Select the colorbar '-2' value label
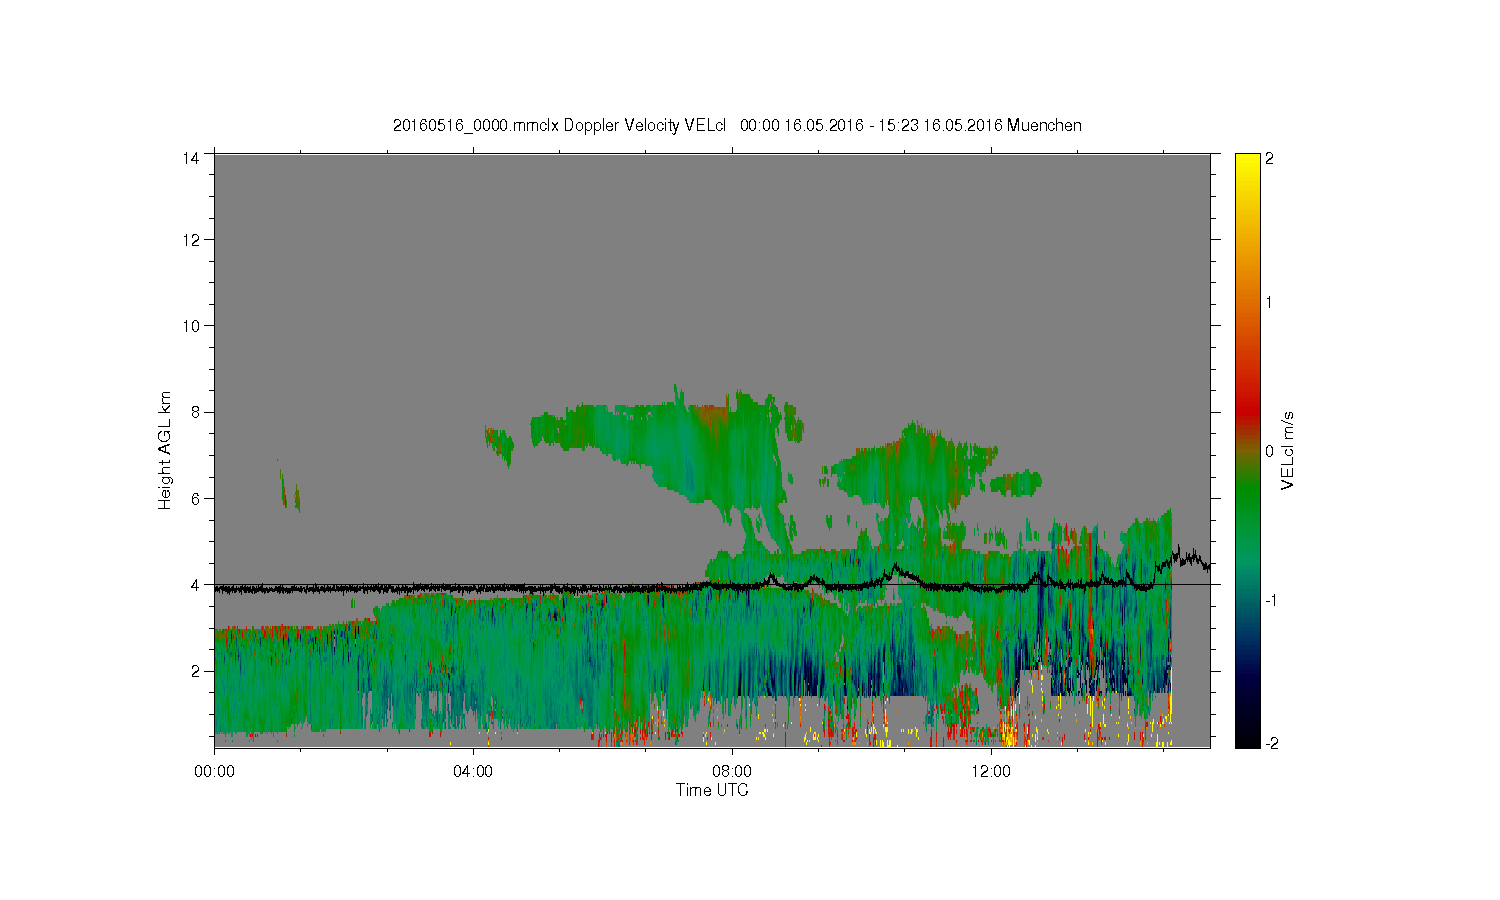 [1272, 743]
